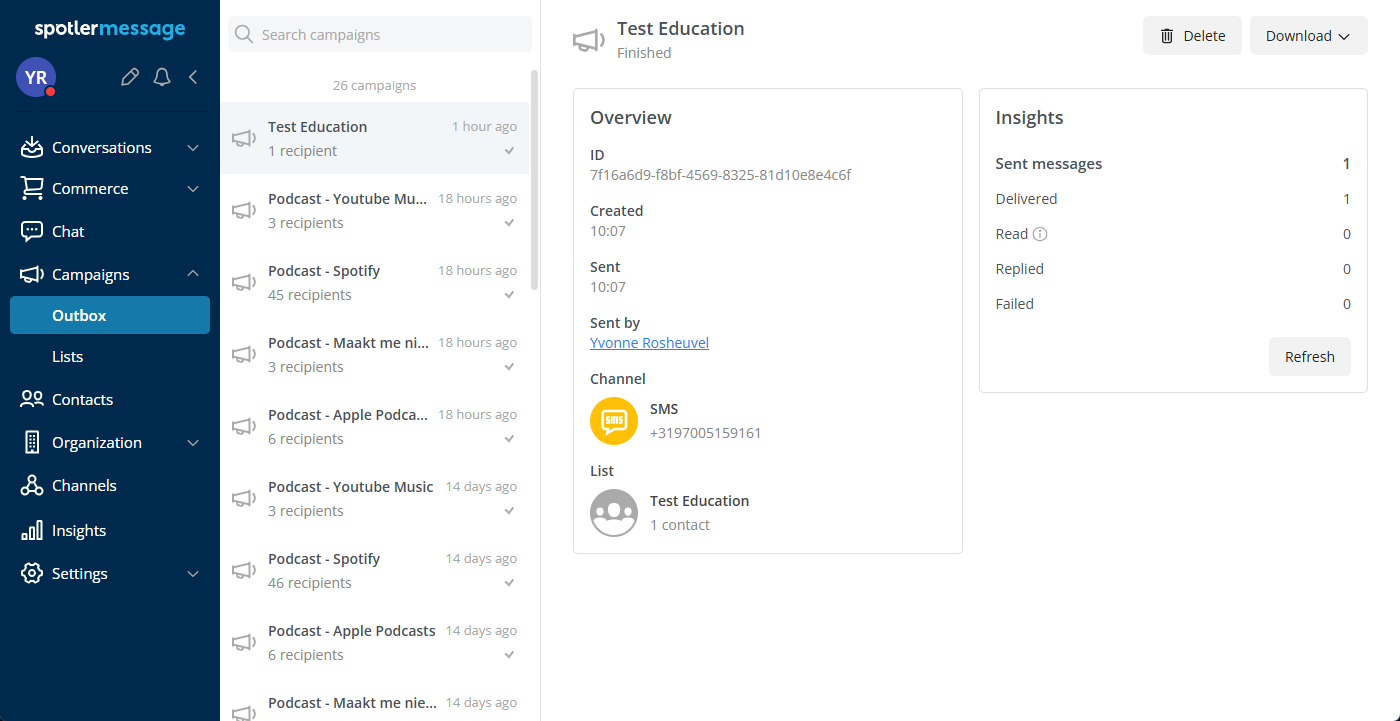Open the Contacts page
The image size is (1400, 721).
(x=82, y=400)
